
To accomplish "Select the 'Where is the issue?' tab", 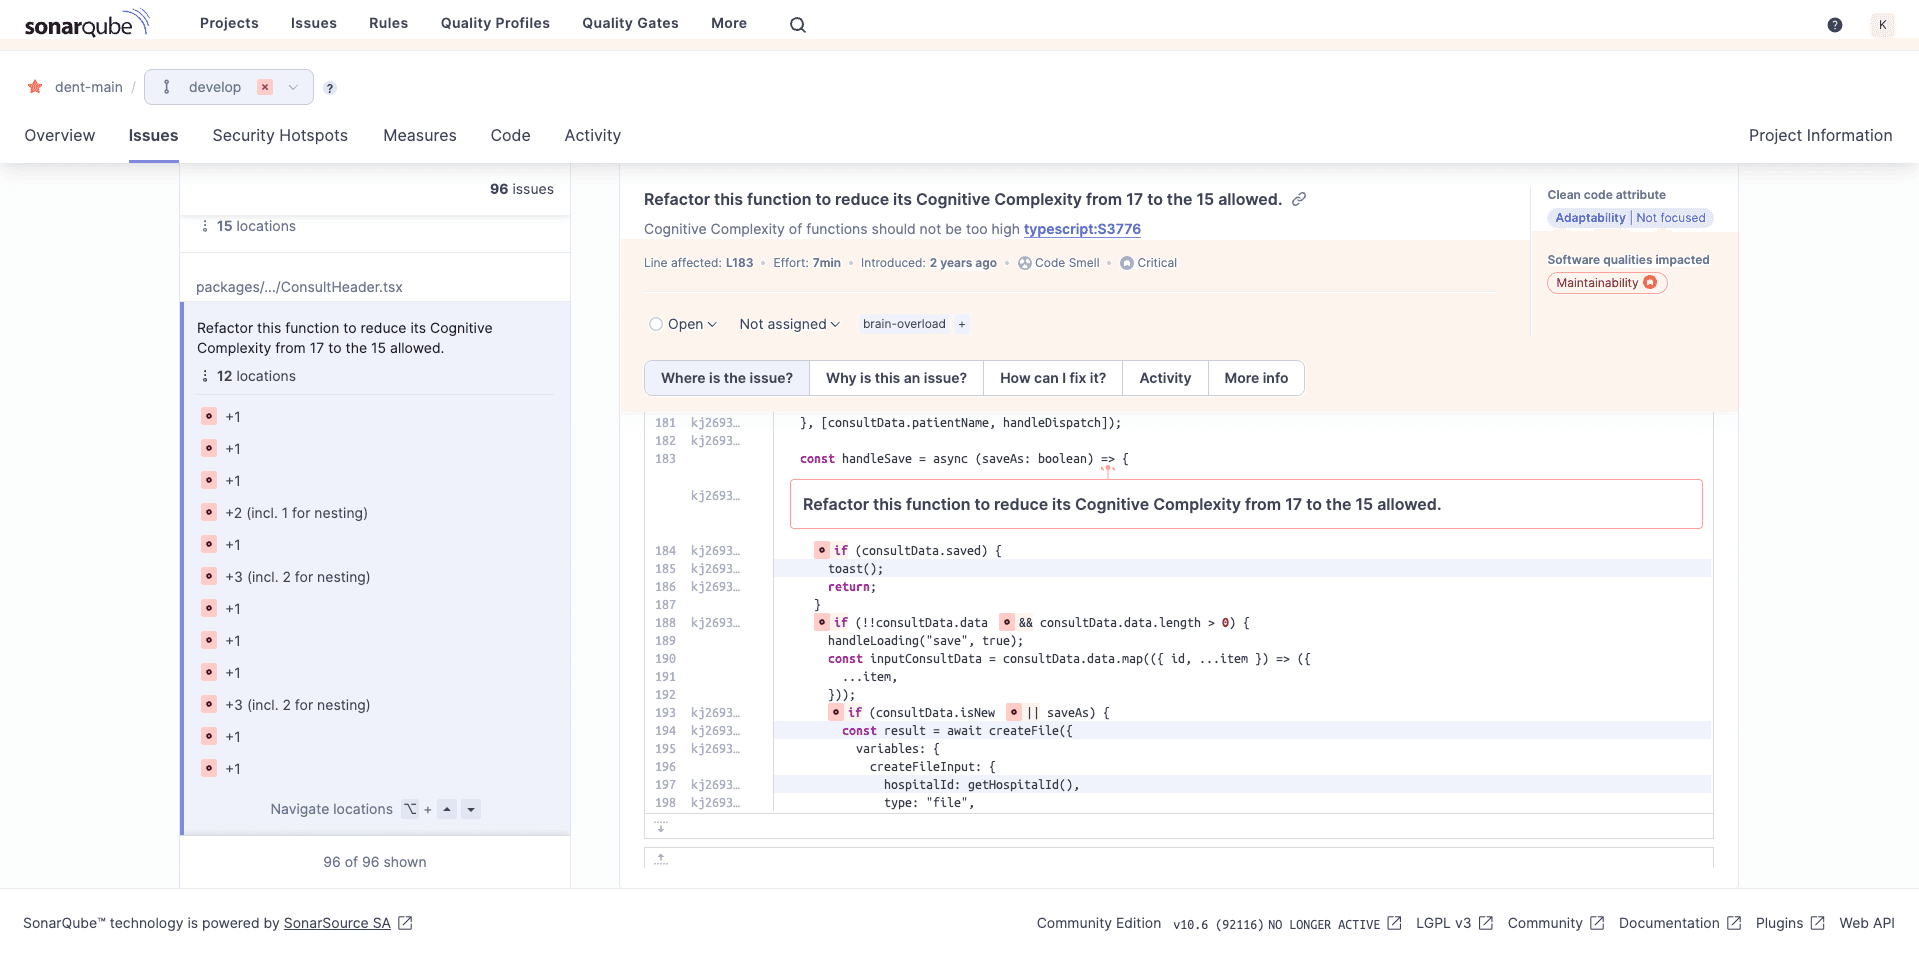I will [727, 378].
